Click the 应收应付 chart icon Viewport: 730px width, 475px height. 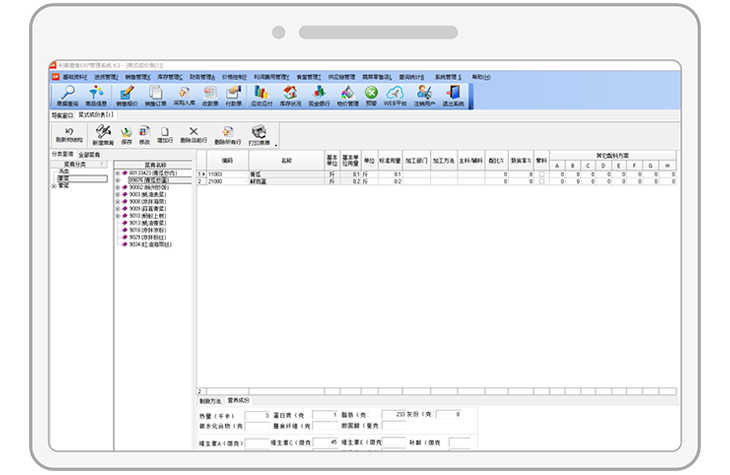[x=261, y=94]
